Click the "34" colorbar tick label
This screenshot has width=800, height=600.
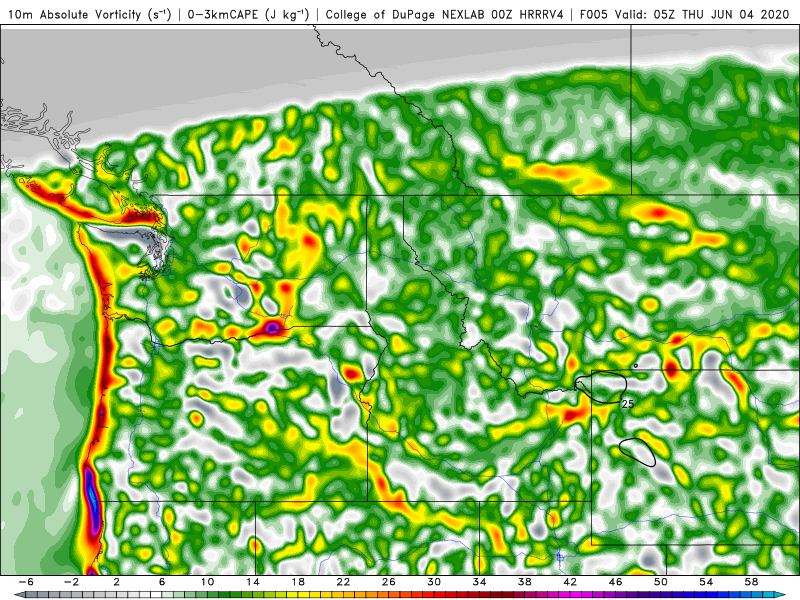(x=480, y=582)
